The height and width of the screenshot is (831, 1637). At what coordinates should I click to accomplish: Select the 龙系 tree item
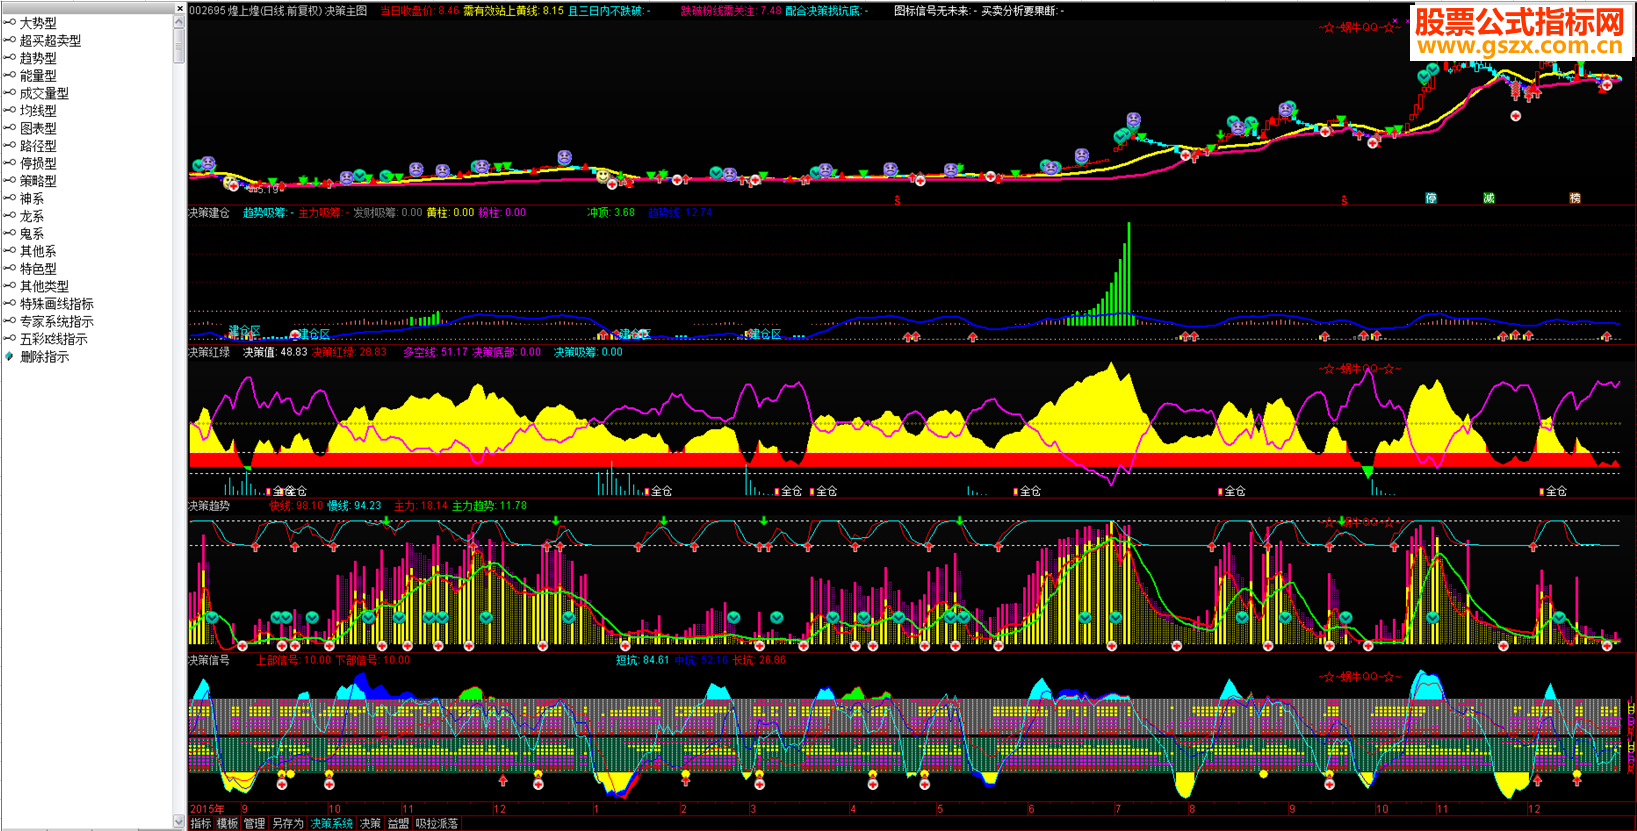click(32, 216)
